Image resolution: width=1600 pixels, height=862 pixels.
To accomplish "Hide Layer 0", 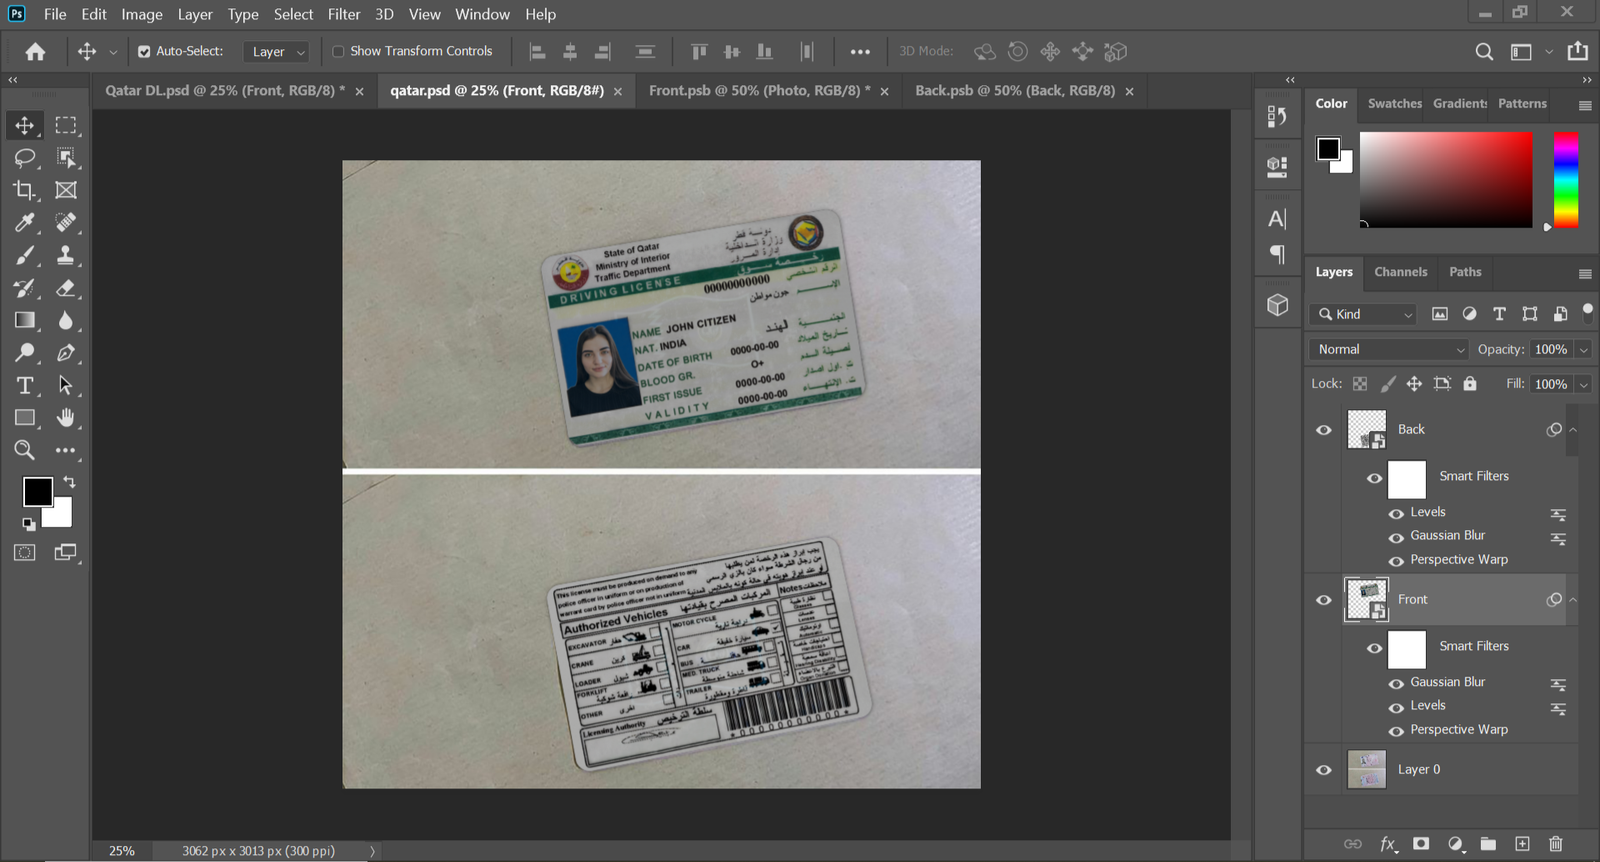I will click(x=1324, y=770).
